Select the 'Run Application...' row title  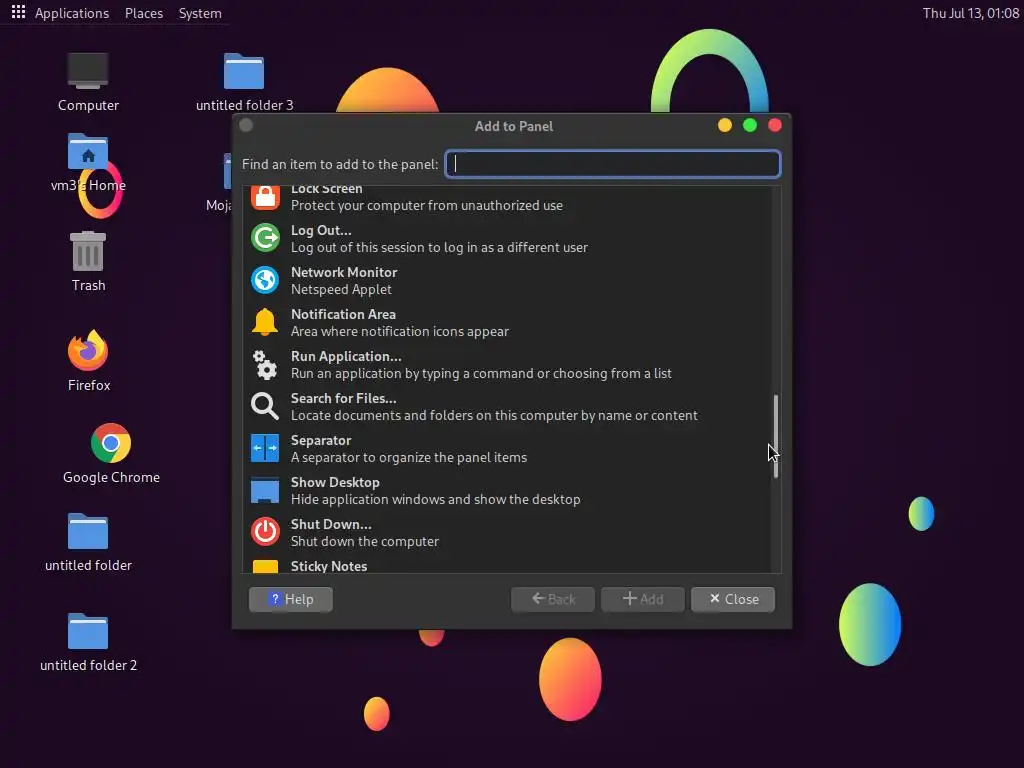click(346, 356)
